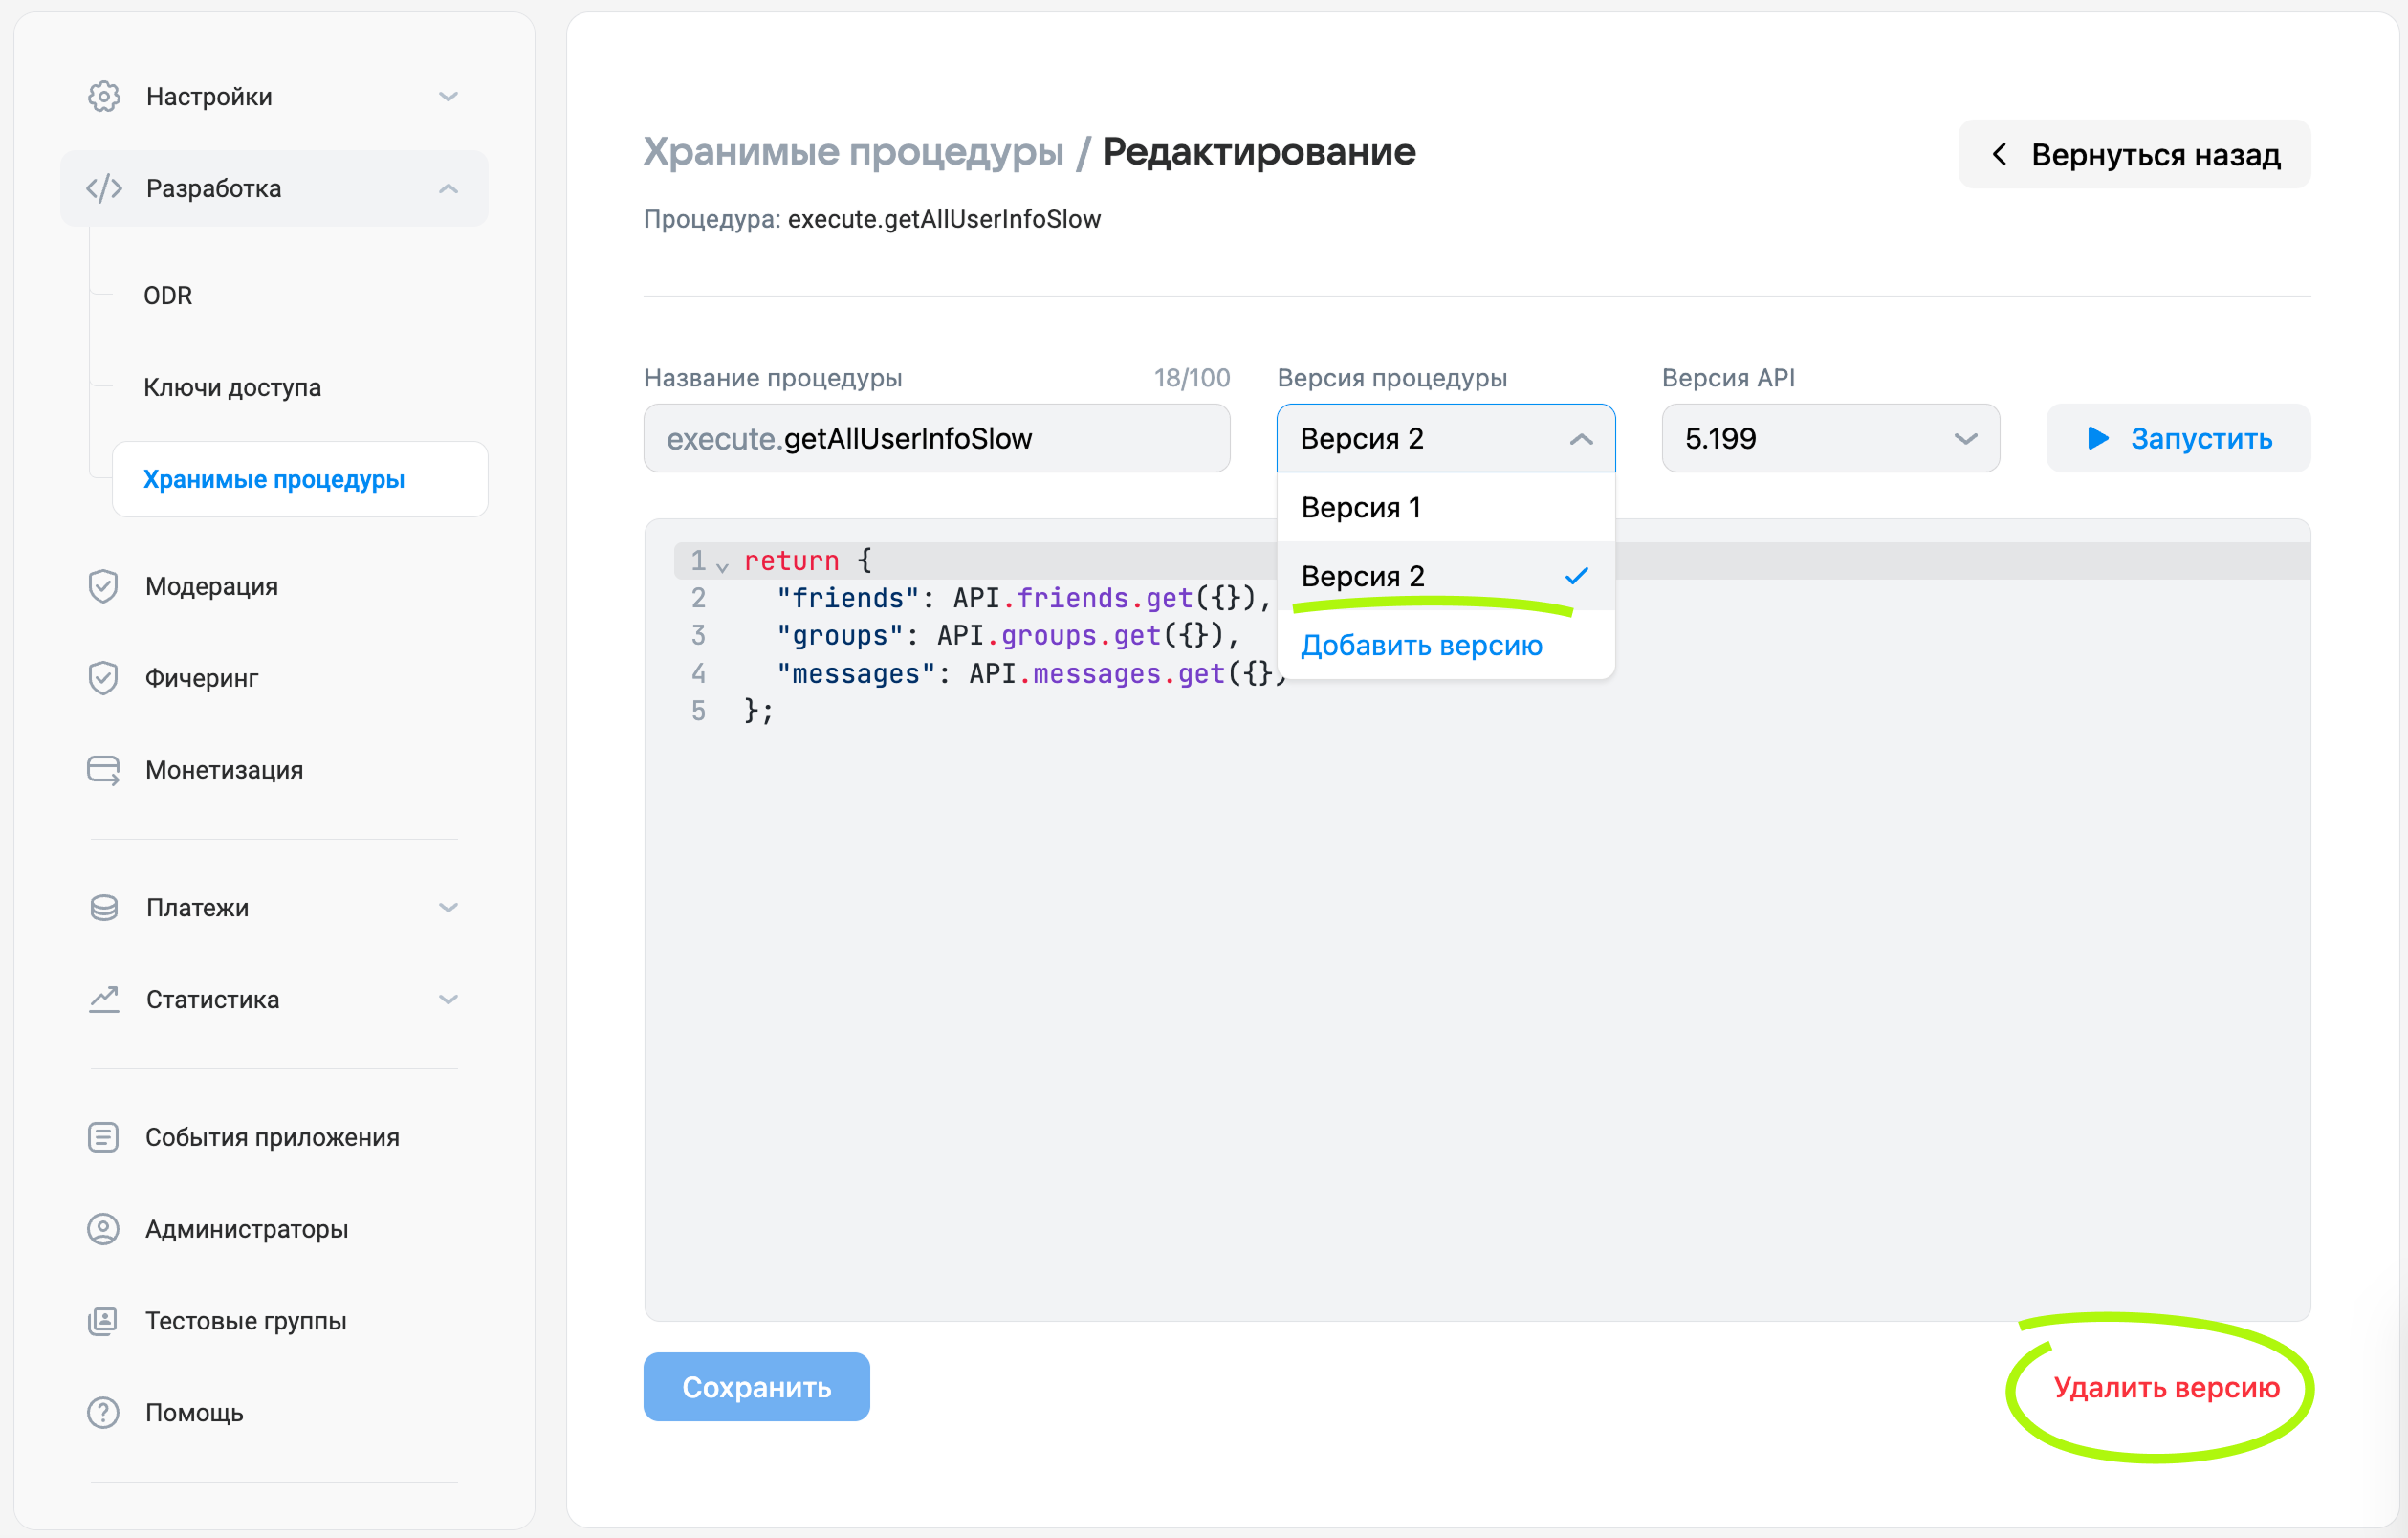Click the Администраторы user icon
The height and width of the screenshot is (1538, 2408).
(103, 1229)
